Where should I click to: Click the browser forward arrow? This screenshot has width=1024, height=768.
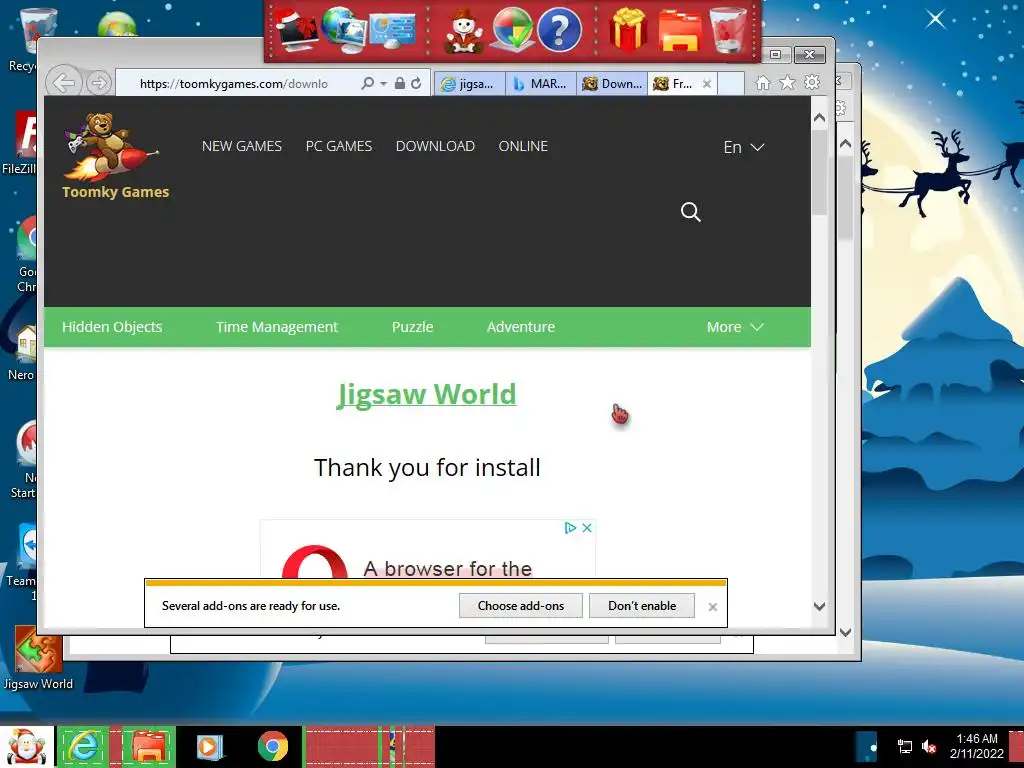click(99, 83)
